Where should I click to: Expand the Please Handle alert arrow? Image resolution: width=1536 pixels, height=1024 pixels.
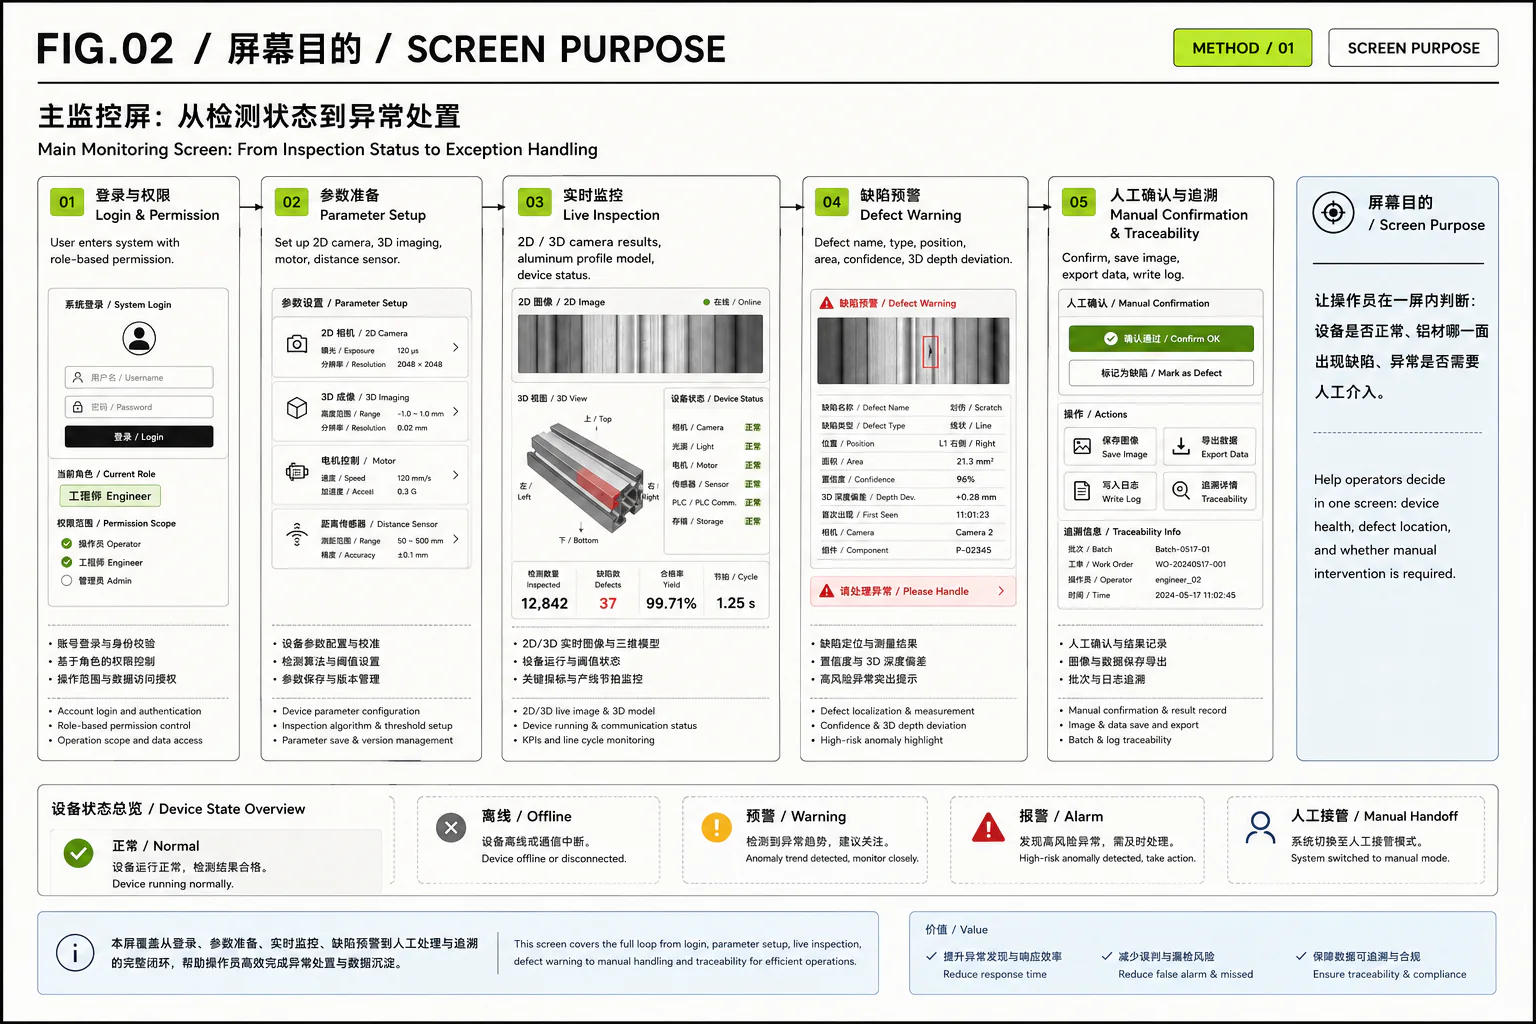(1001, 591)
